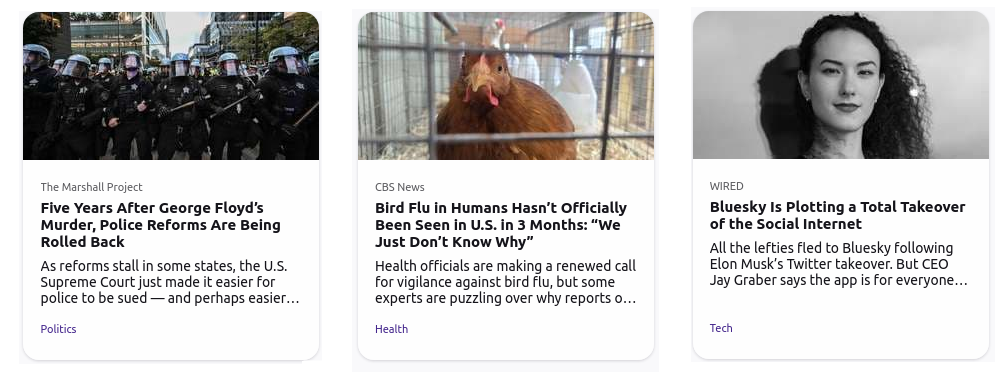Click the summary starting 'As reforms stall'
Image resolution: width=1004 pixels, height=381 pixels.
click(x=170, y=282)
